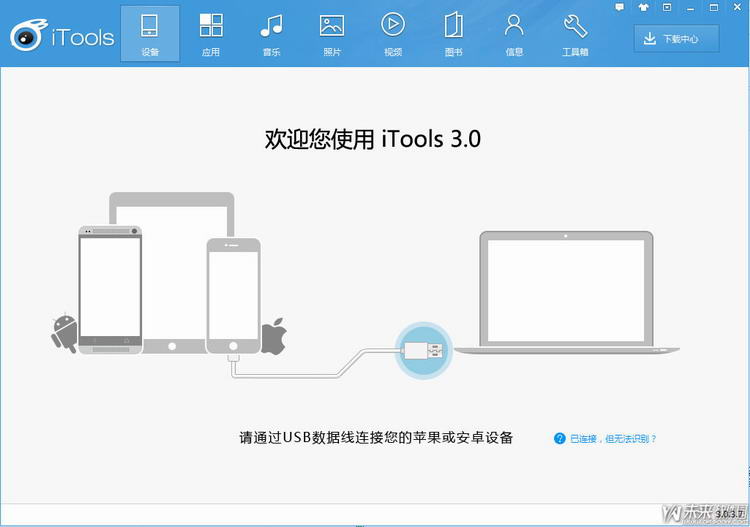Open the 设备 (Device) tab
The height and width of the screenshot is (527, 750).
point(150,34)
